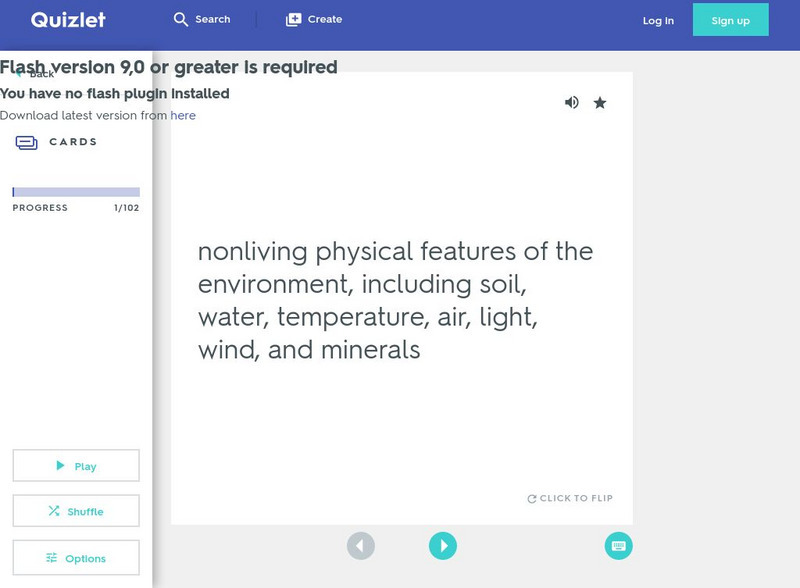This screenshot has width=800, height=588.
Task: Enable Shuffle mode
Action: pyautogui.click(x=75, y=511)
